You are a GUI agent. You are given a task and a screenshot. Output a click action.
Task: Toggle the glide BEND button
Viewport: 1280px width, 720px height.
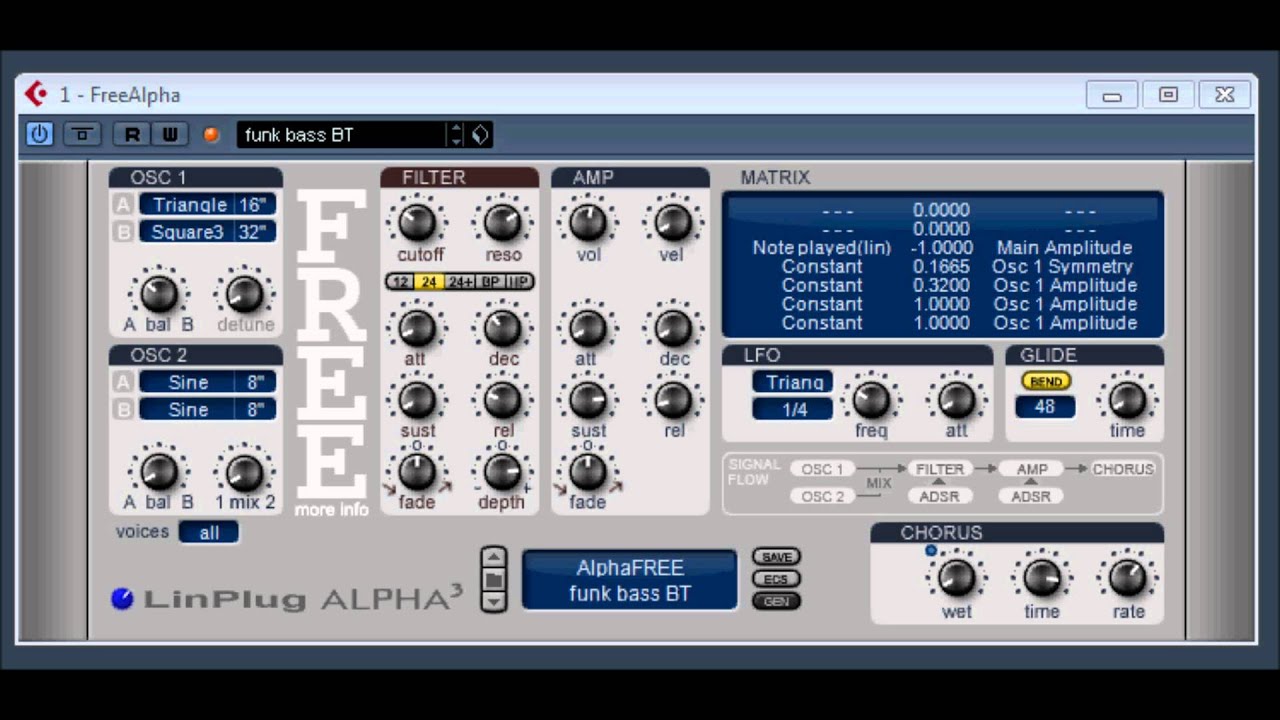pyautogui.click(x=1046, y=382)
